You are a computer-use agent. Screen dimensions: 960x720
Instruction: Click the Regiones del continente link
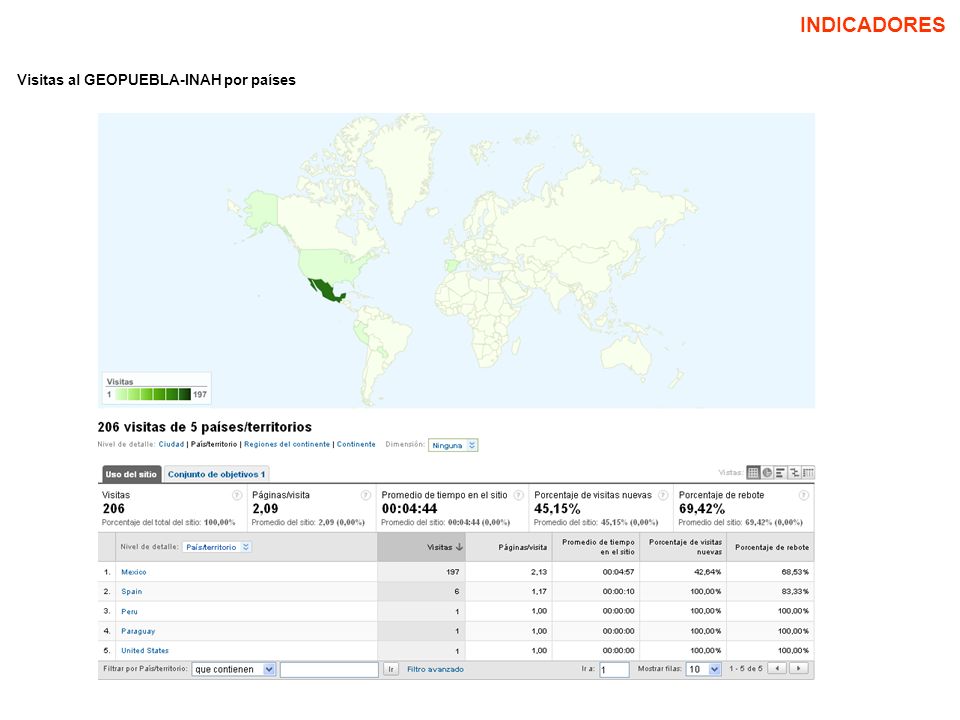287,444
